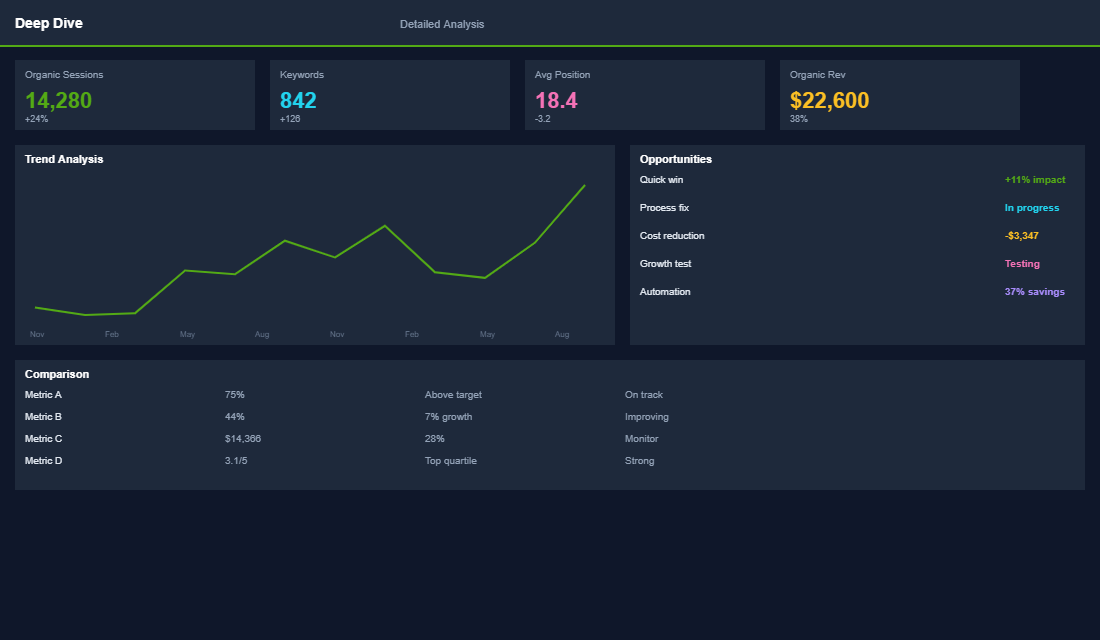Select the Deep Dive header title
The image size is (1100, 640).
(49, 22)
